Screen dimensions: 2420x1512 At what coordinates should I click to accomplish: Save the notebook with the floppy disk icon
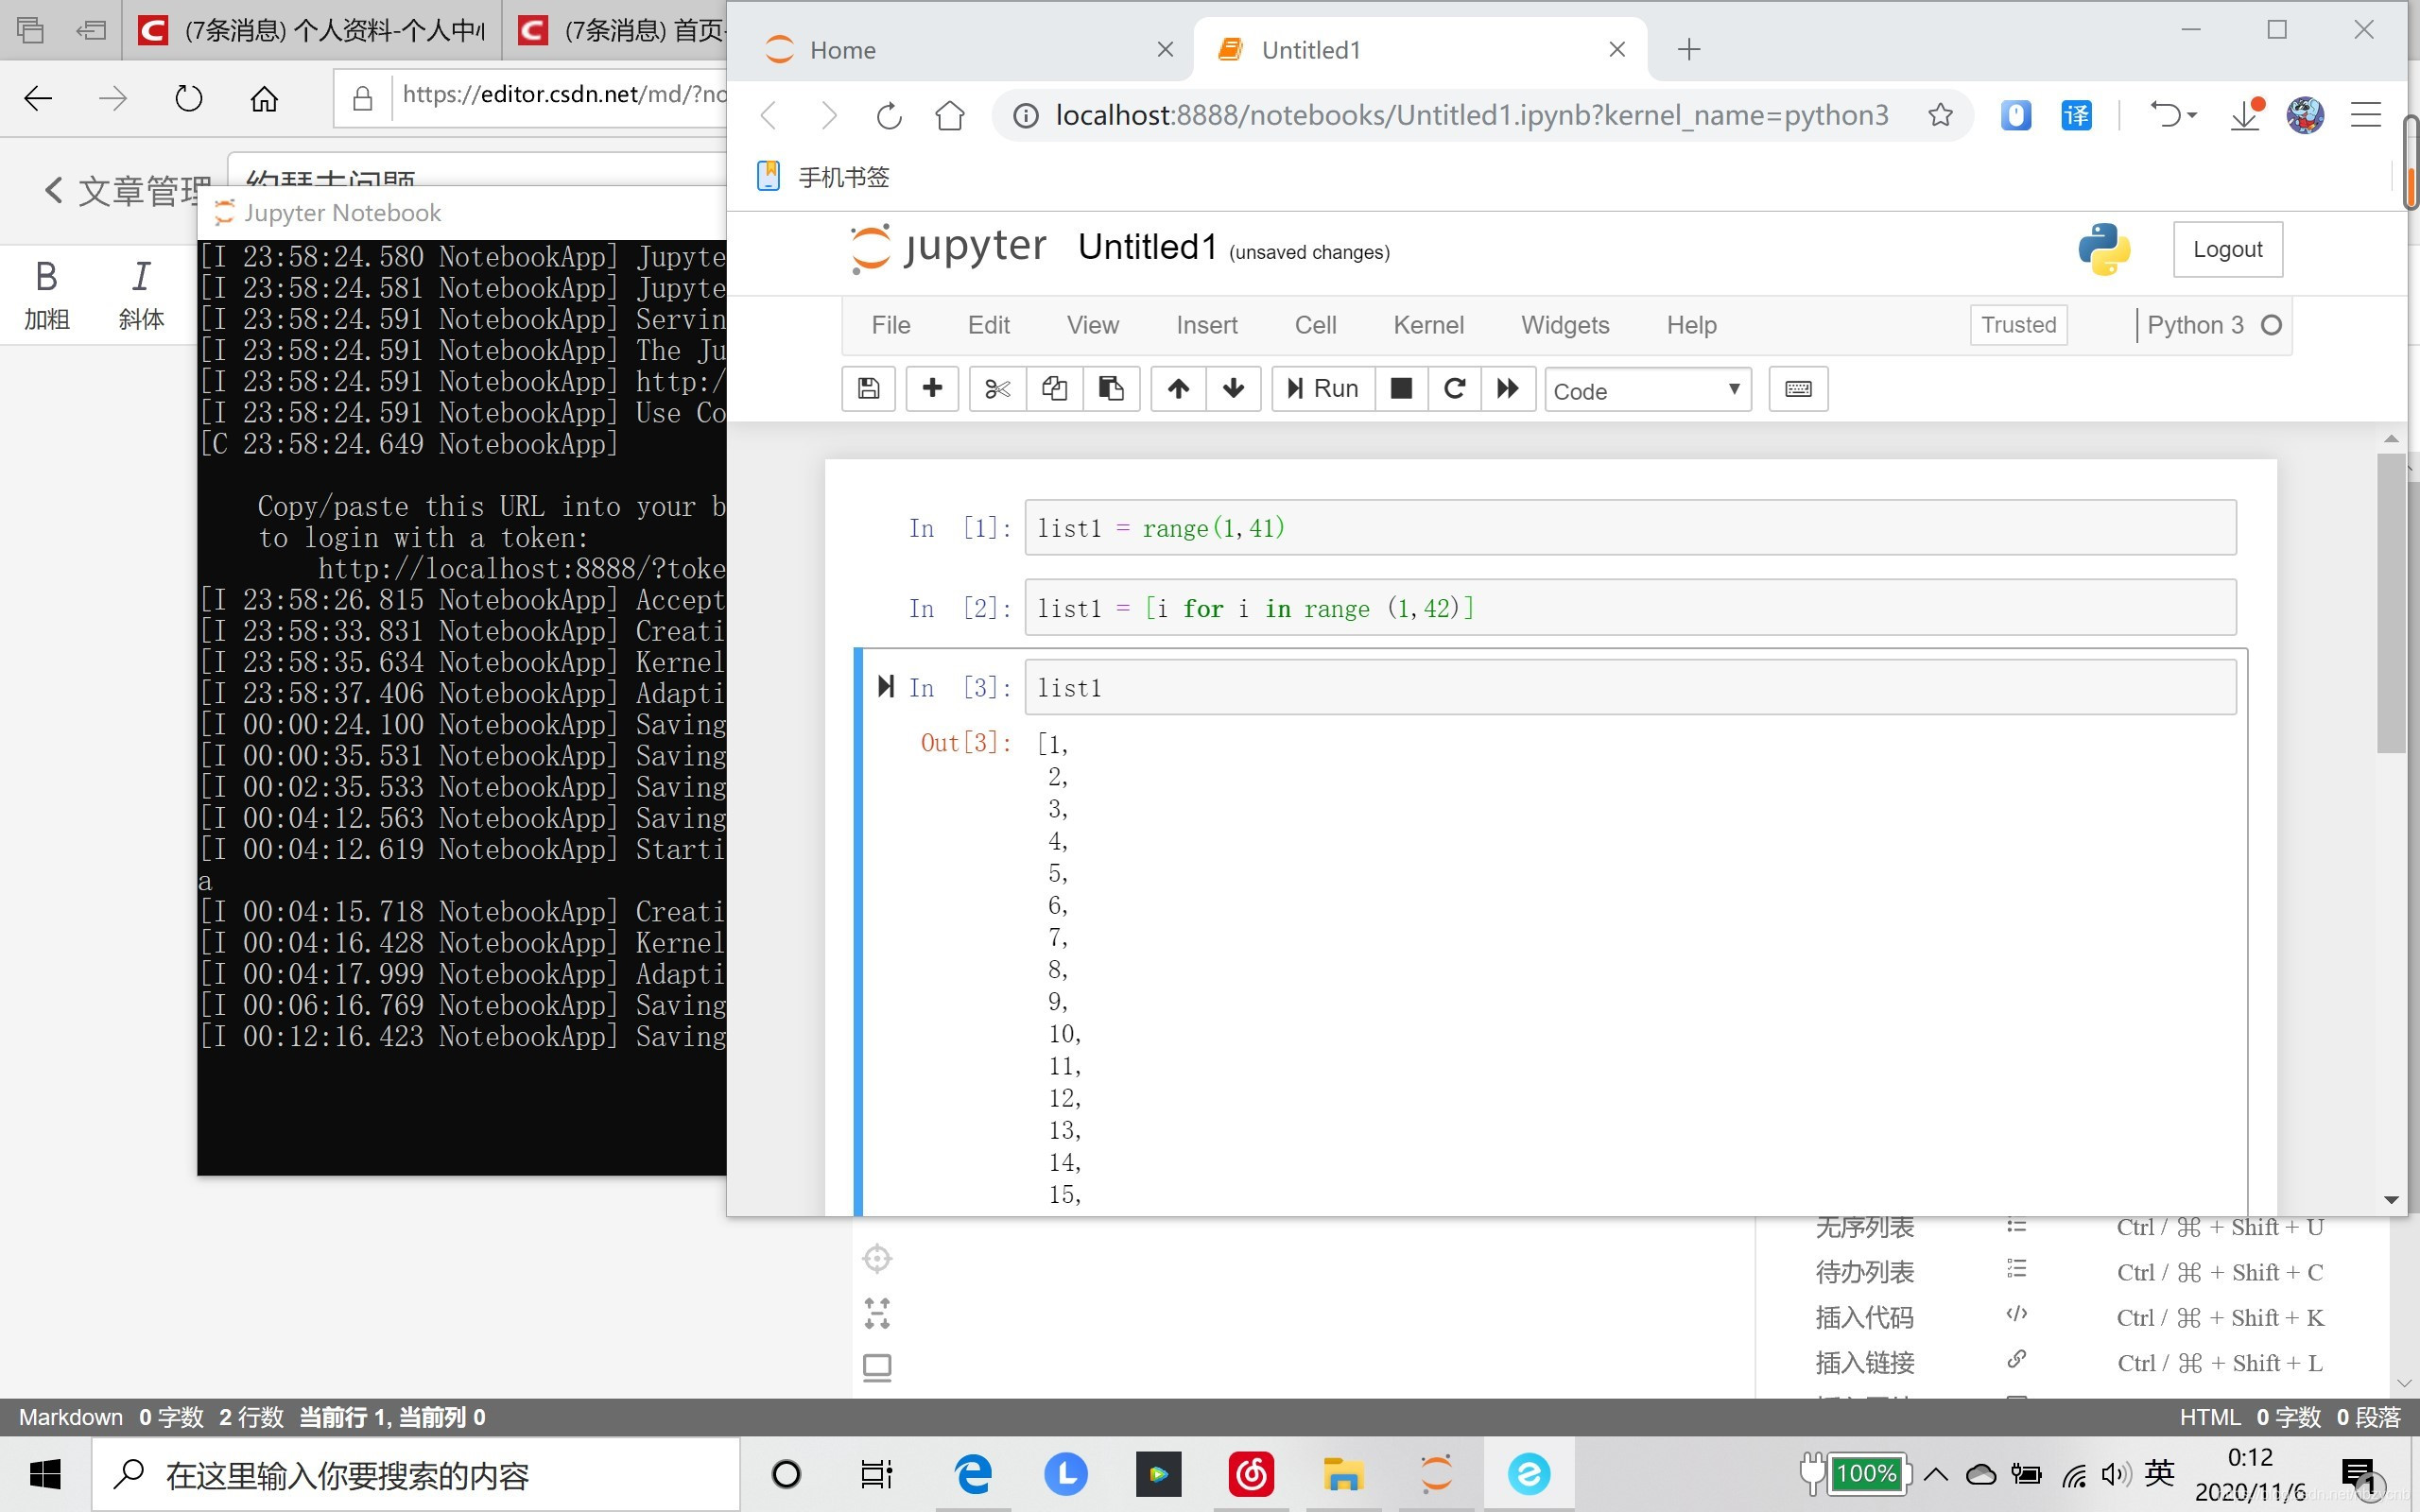[x=868, y=389]
